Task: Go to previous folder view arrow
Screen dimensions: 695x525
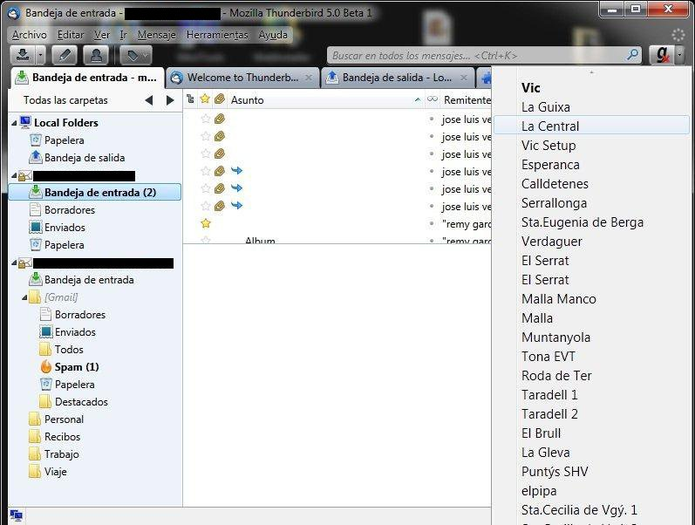Action: 149,100
